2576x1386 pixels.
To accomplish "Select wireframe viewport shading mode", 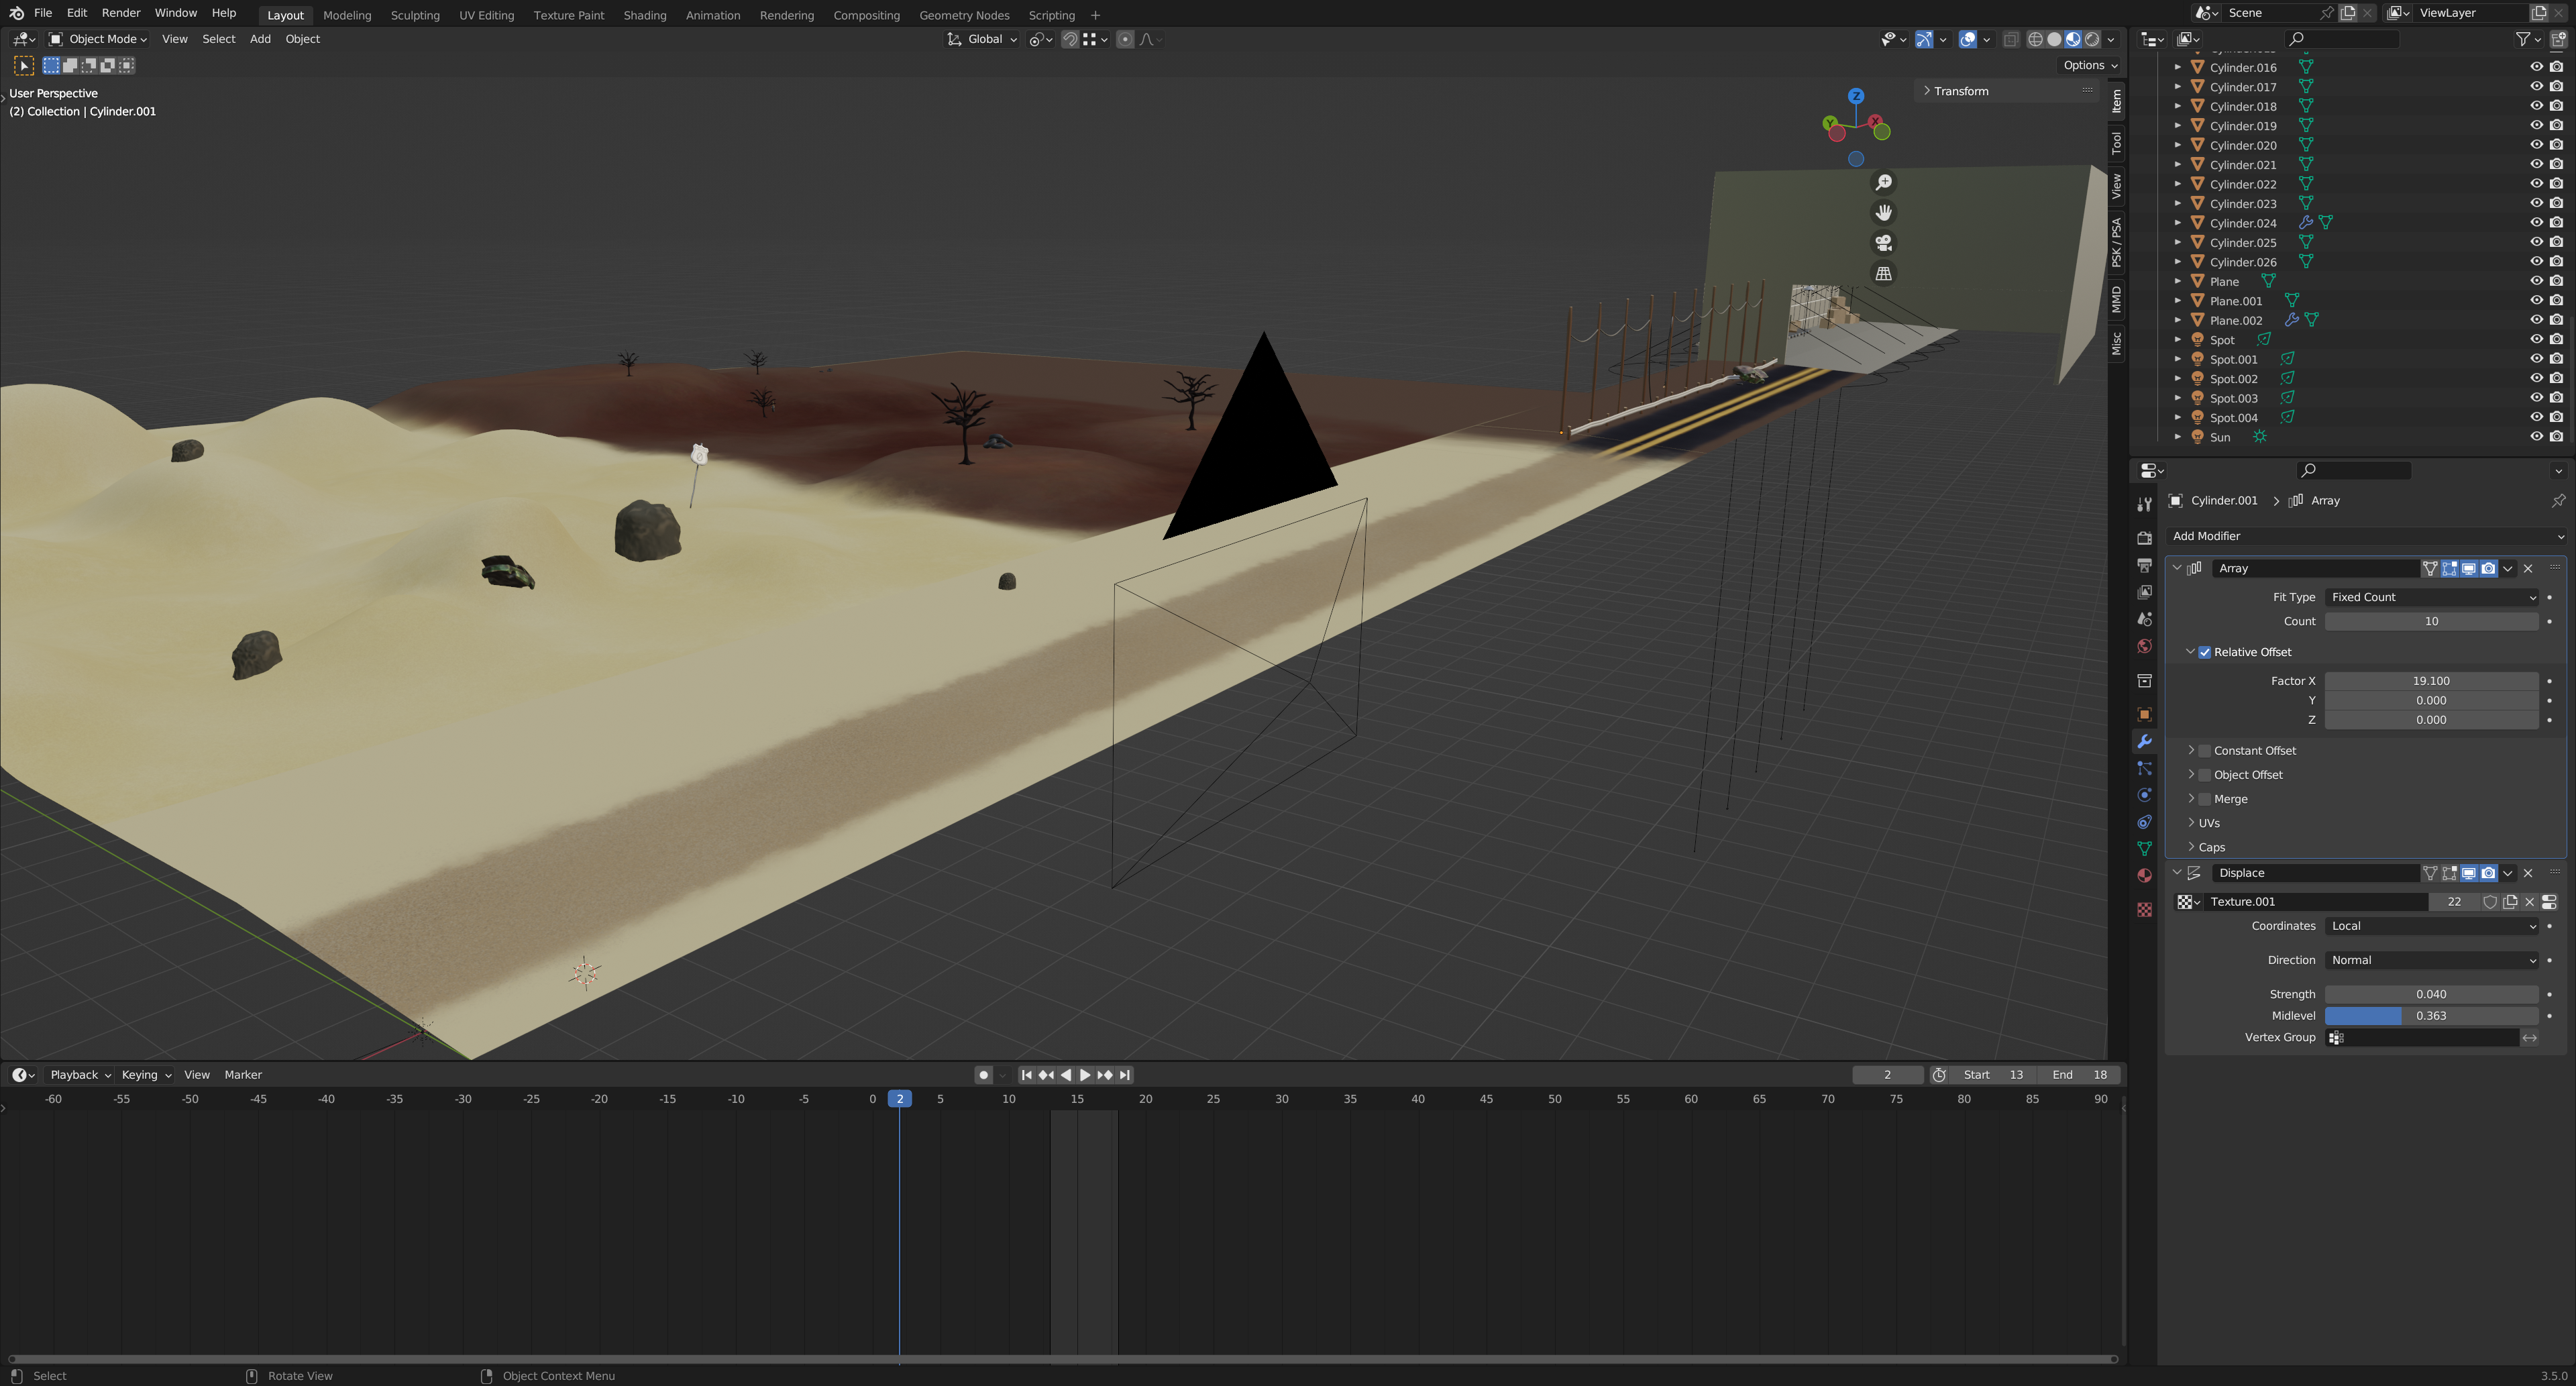I will click(2035, 39).
